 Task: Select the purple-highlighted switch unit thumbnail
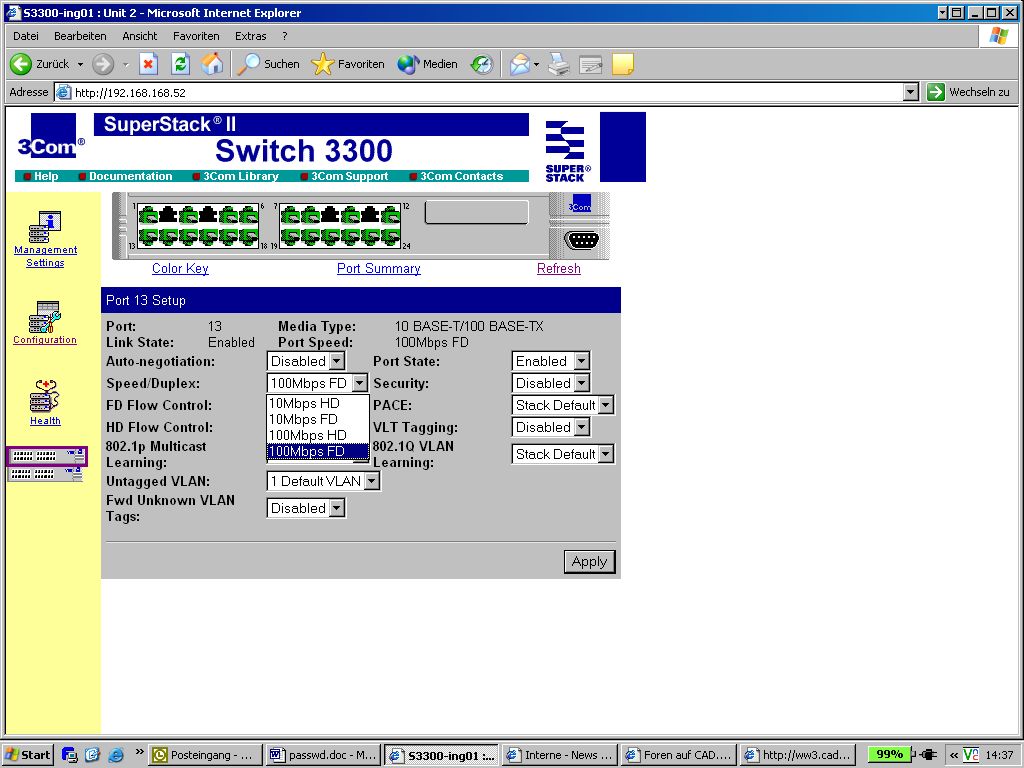pyautogui.click(x=46, y=456)
